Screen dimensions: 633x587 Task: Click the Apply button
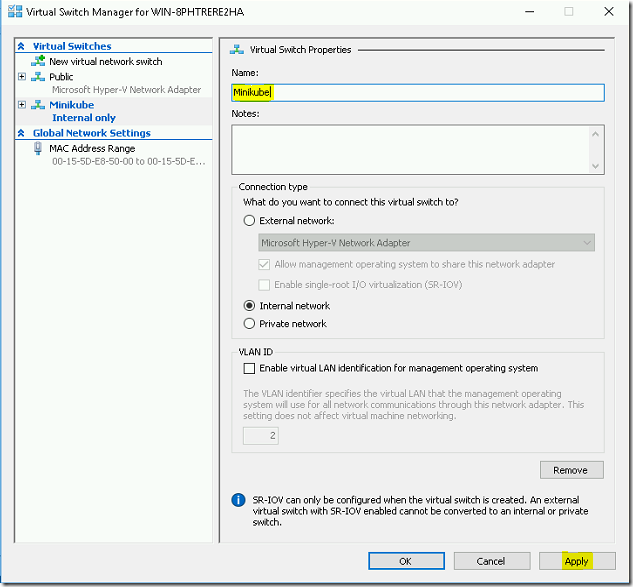(x=577, y=561)
